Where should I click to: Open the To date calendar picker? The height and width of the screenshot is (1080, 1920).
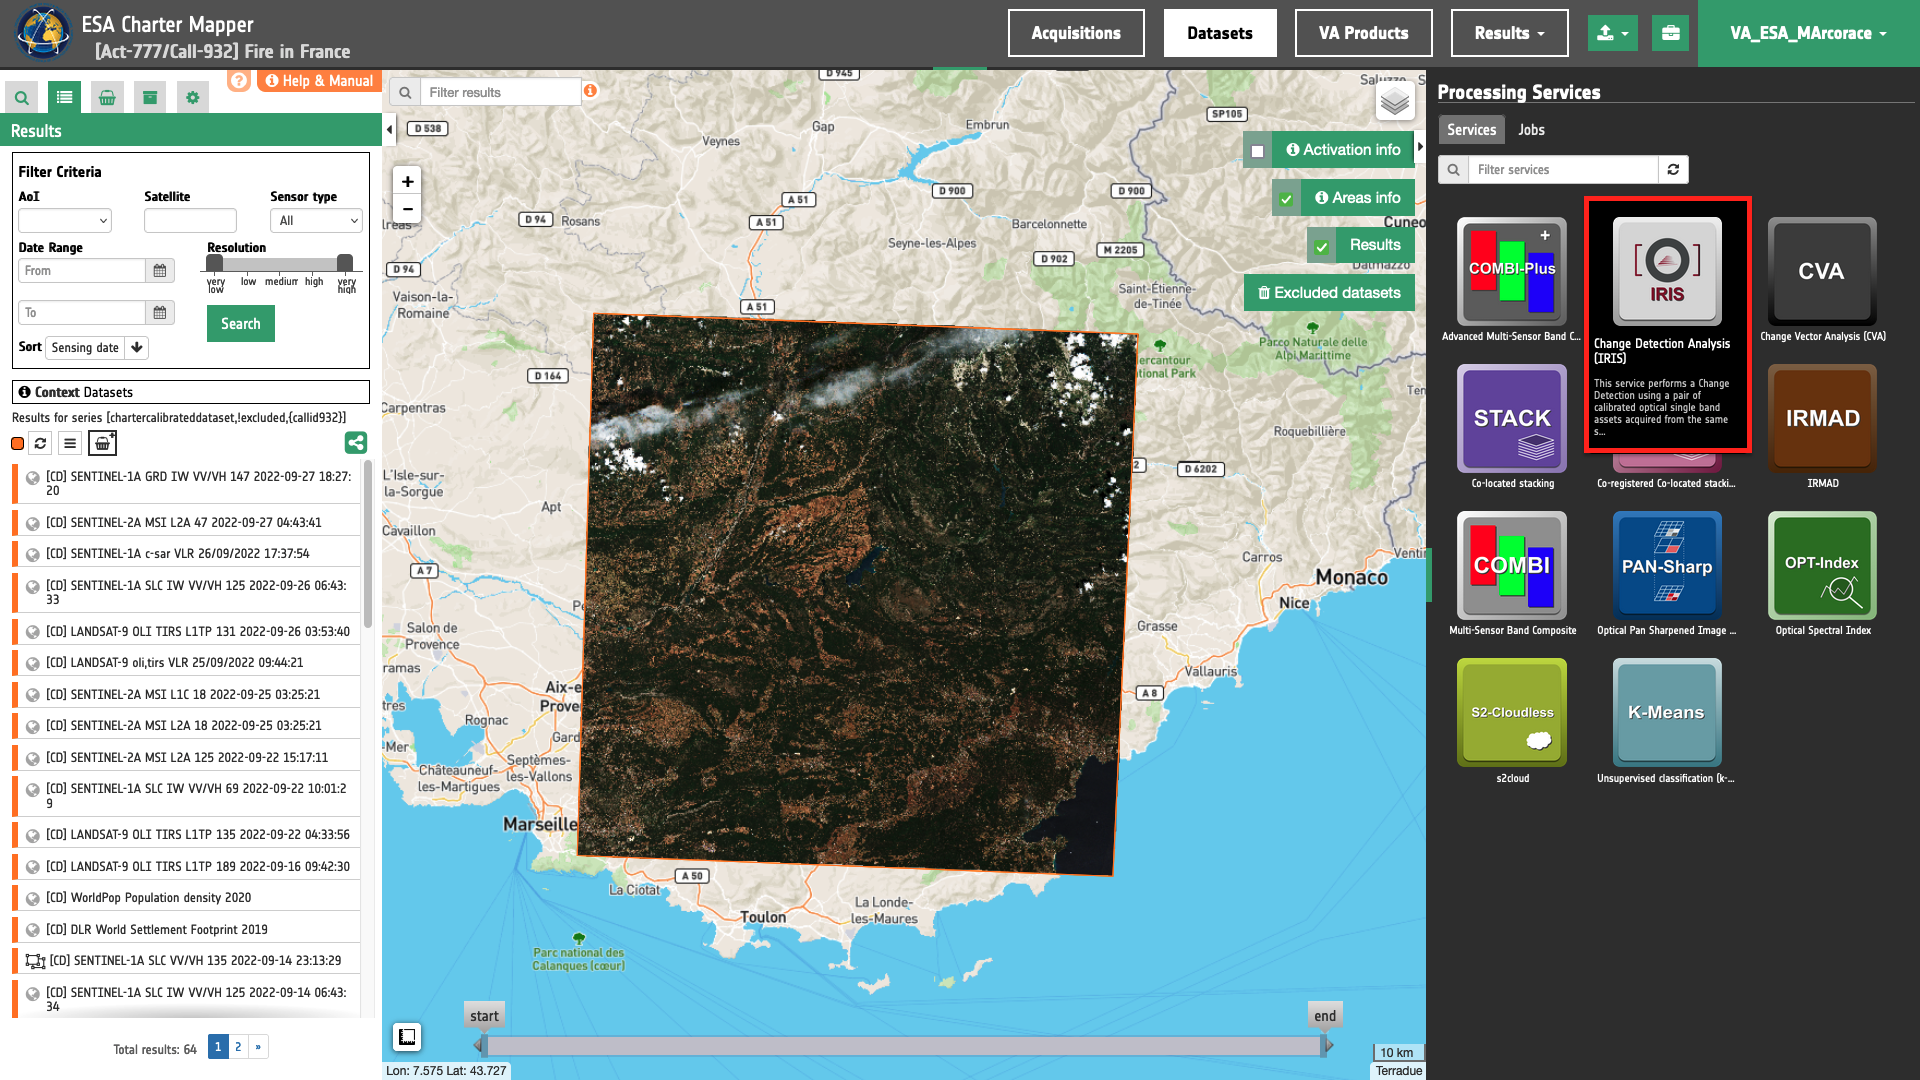coord(160,313)
